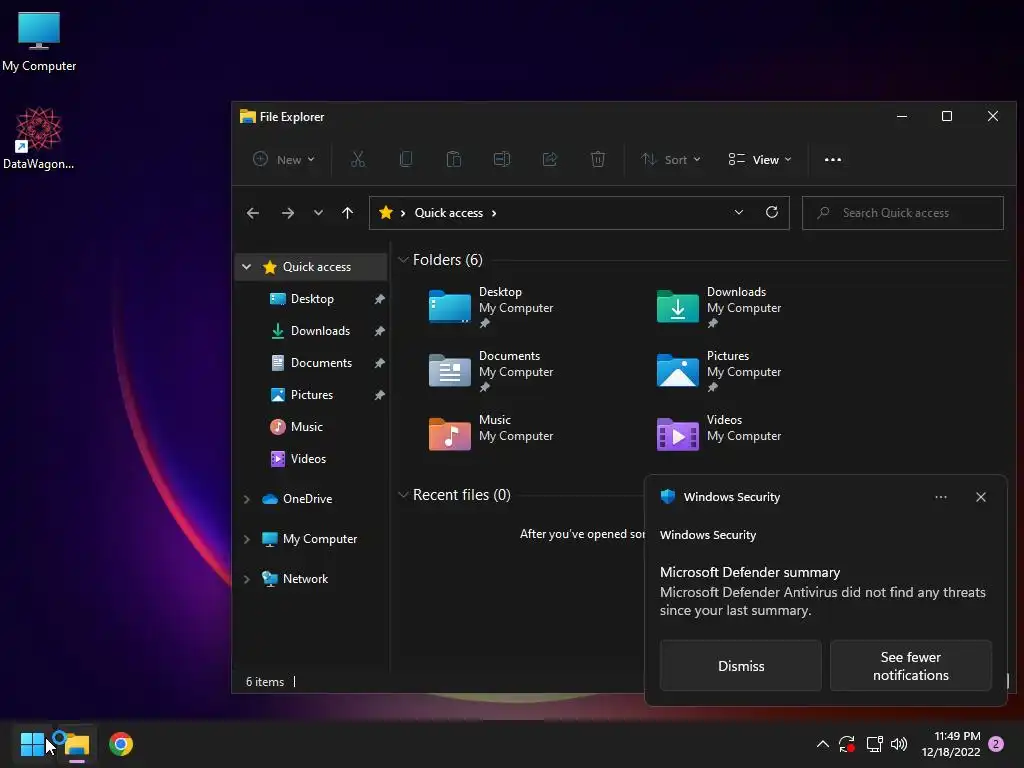
Task: Click pin icon beside Documents in sidebar
Action: click(379, 362)
